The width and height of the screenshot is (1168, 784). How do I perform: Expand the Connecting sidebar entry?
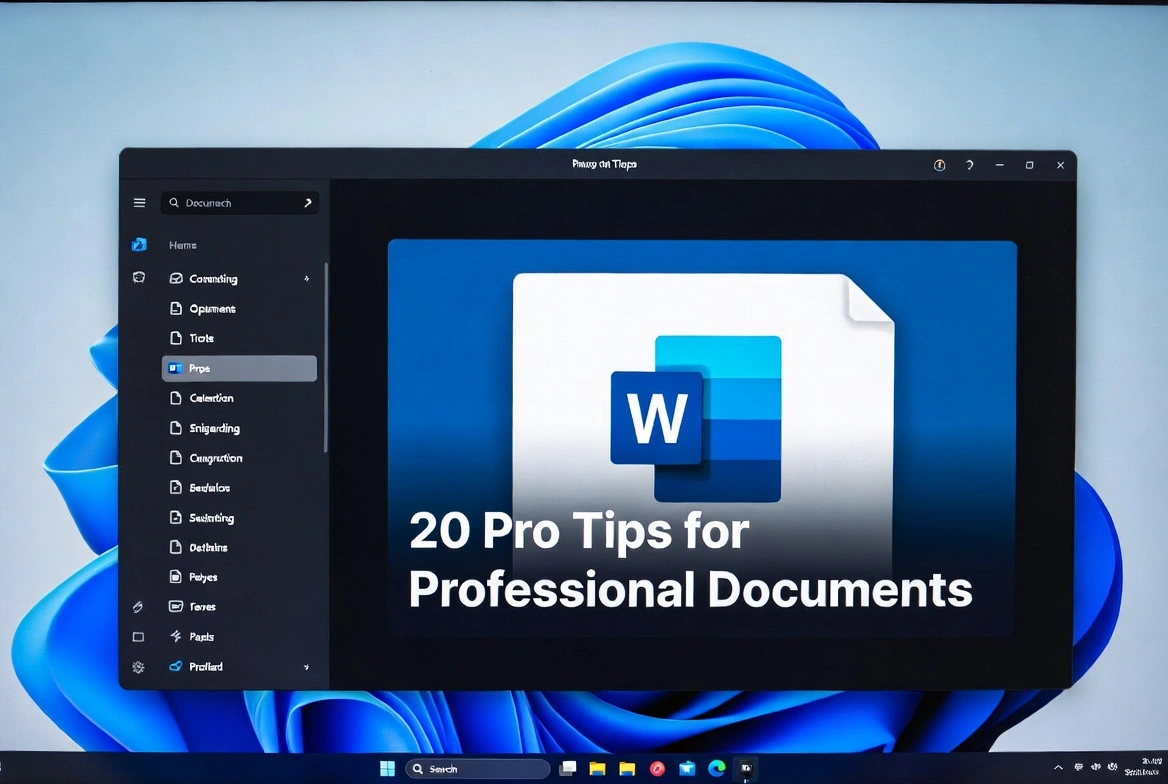pyautogui.click(x=307, y=278)
